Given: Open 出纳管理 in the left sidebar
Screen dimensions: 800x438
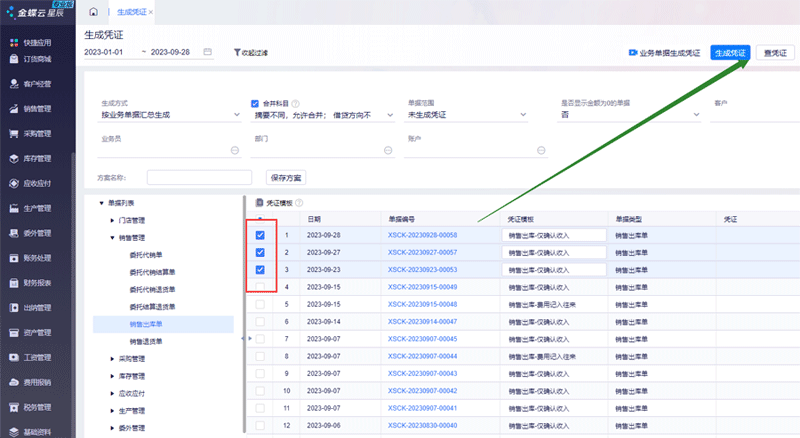Looking at the screenshot, I should click(31, 308).
